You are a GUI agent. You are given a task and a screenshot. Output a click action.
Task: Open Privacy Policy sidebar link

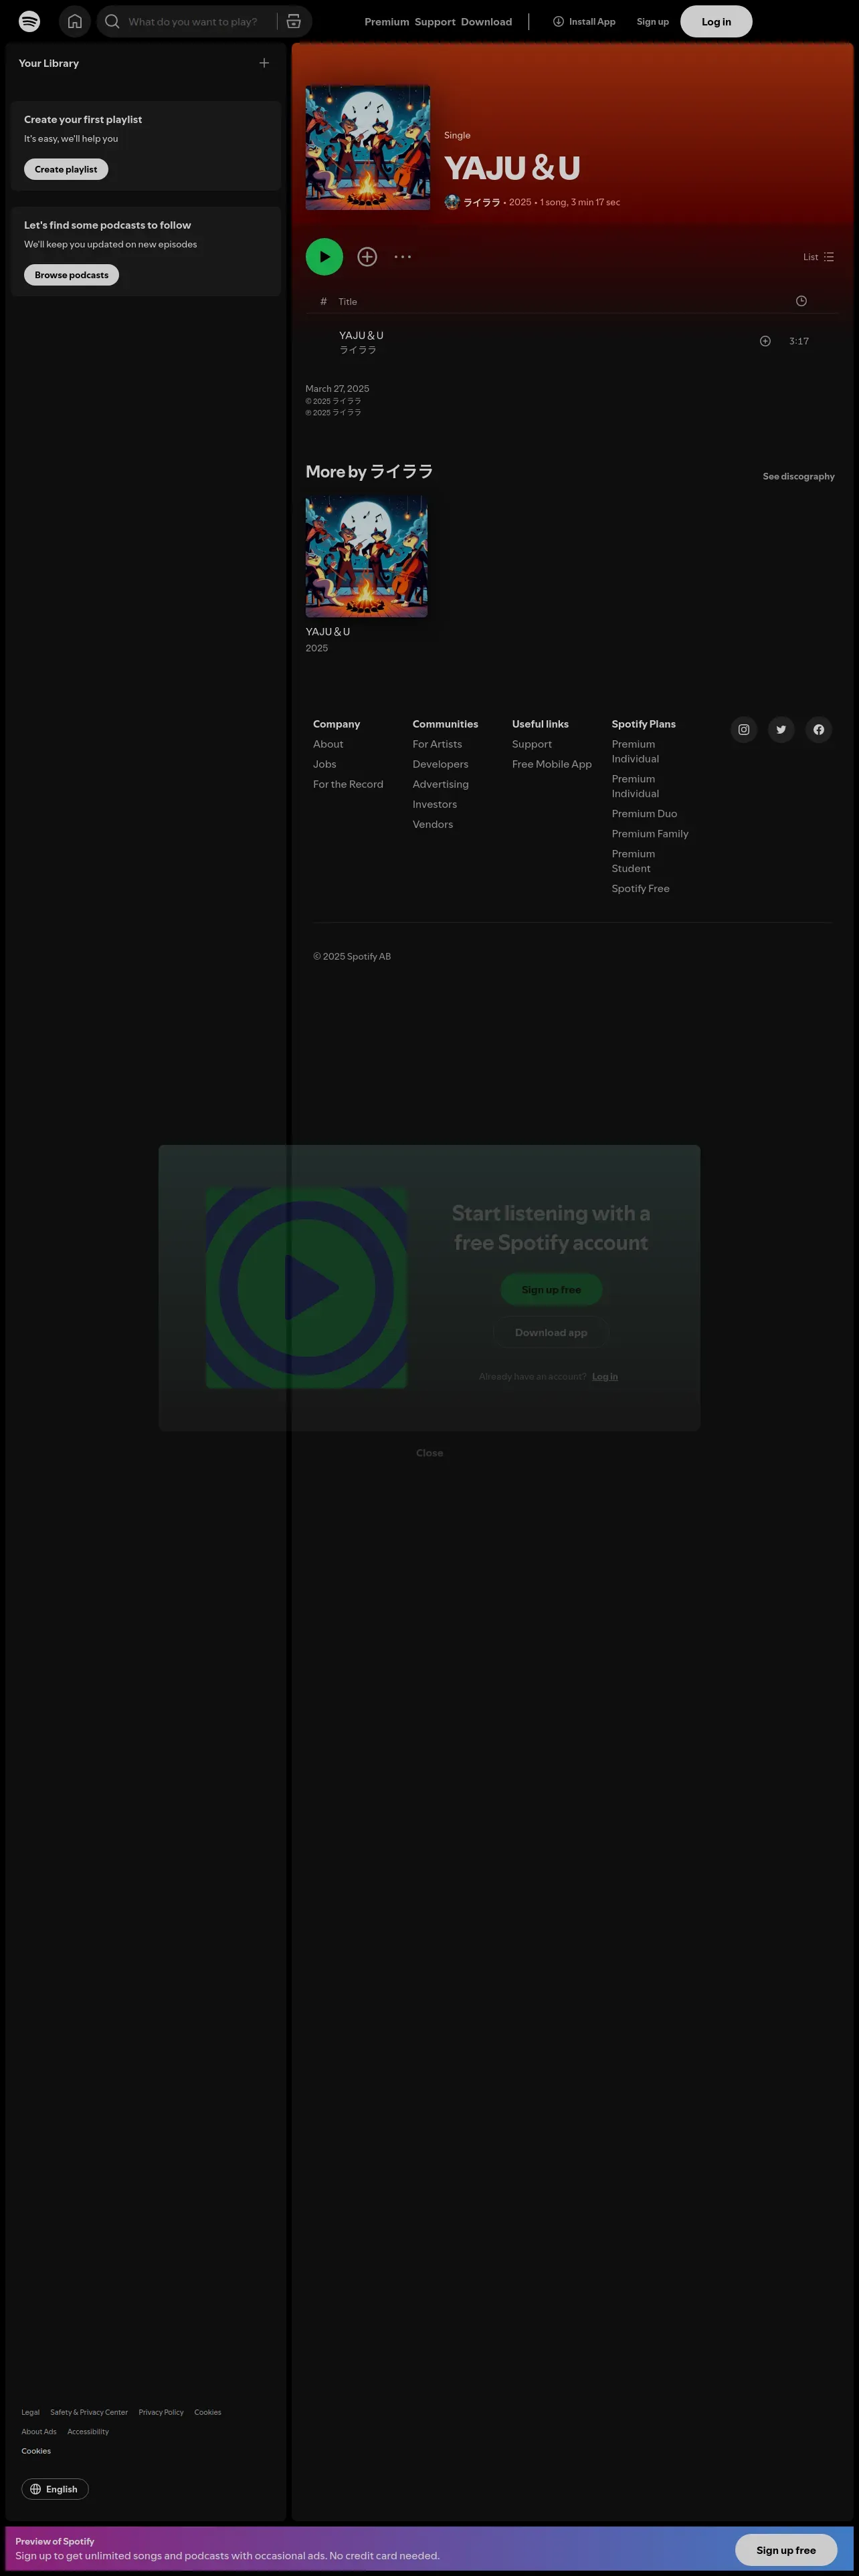(x=161, y=2412)
